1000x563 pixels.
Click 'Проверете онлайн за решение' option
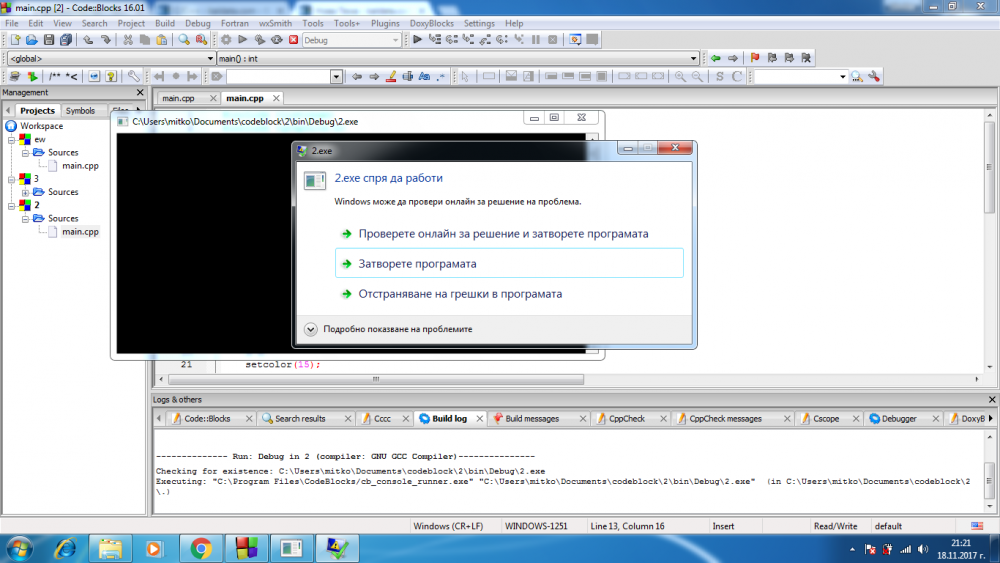[503, 234]
